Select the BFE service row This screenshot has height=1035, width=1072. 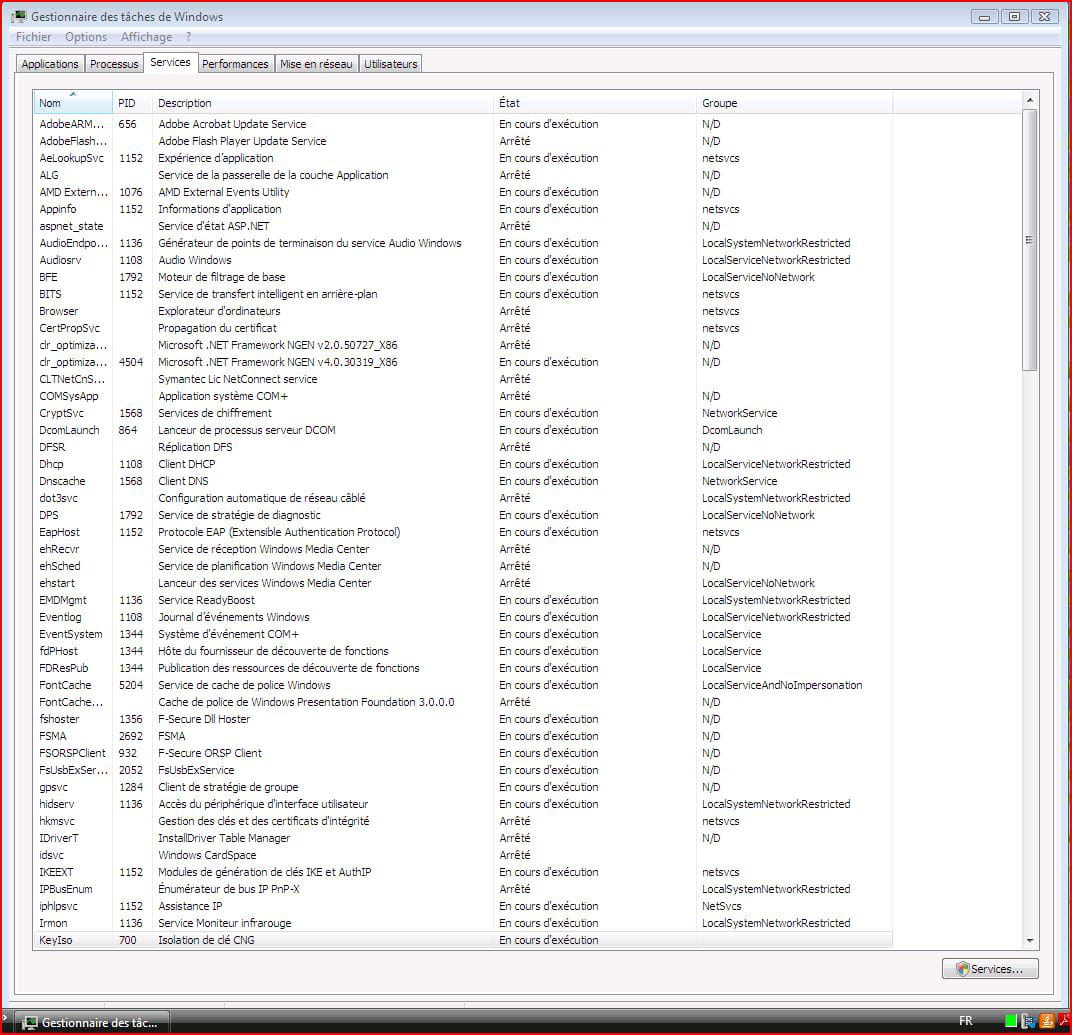pyautogui.click(x=462, y=277)
